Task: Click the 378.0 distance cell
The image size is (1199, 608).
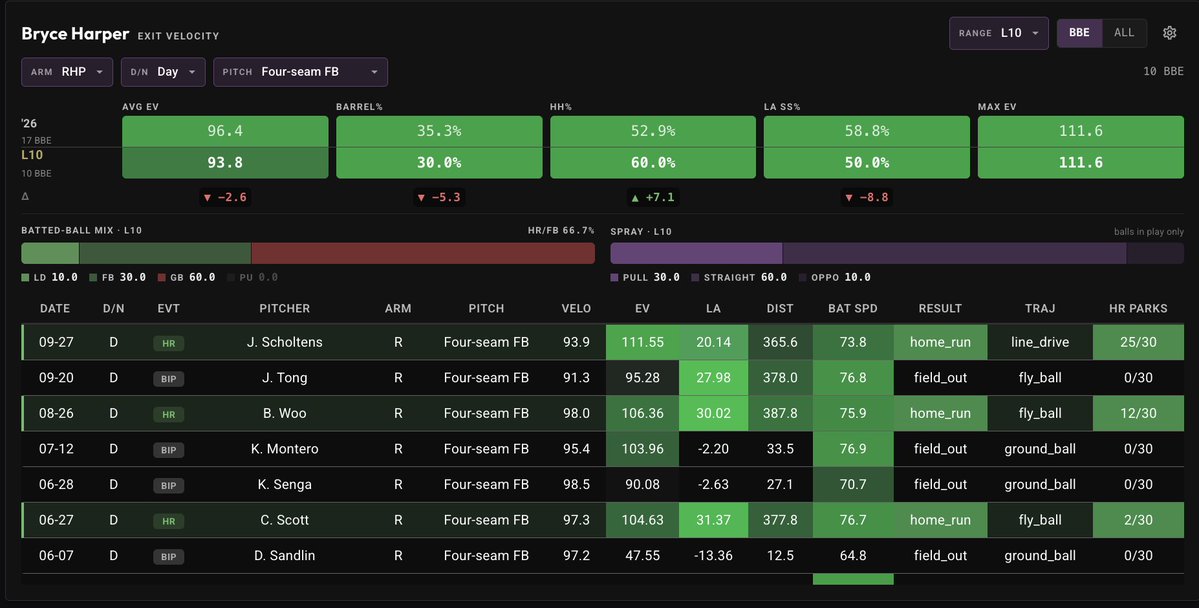Action: pos(780,378)
